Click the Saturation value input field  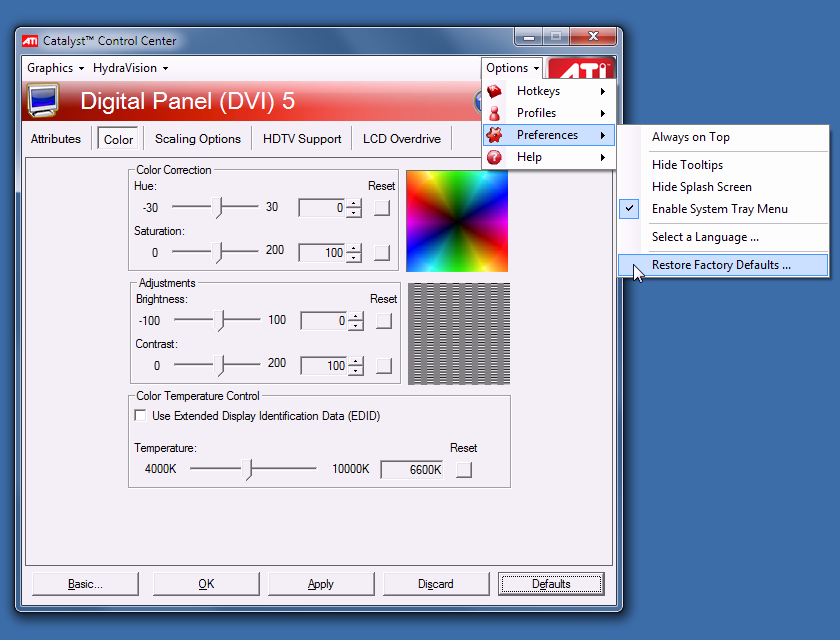(x=322, y=252)
